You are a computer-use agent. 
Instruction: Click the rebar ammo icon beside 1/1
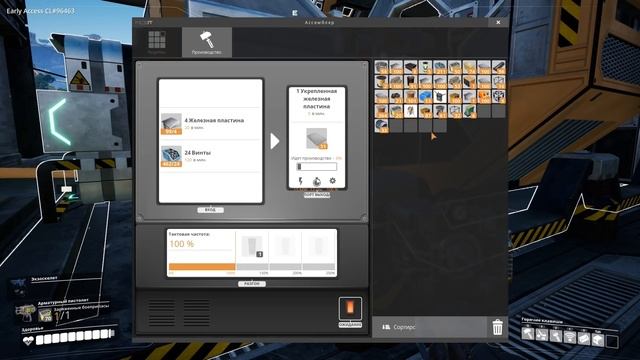[45, 315]
